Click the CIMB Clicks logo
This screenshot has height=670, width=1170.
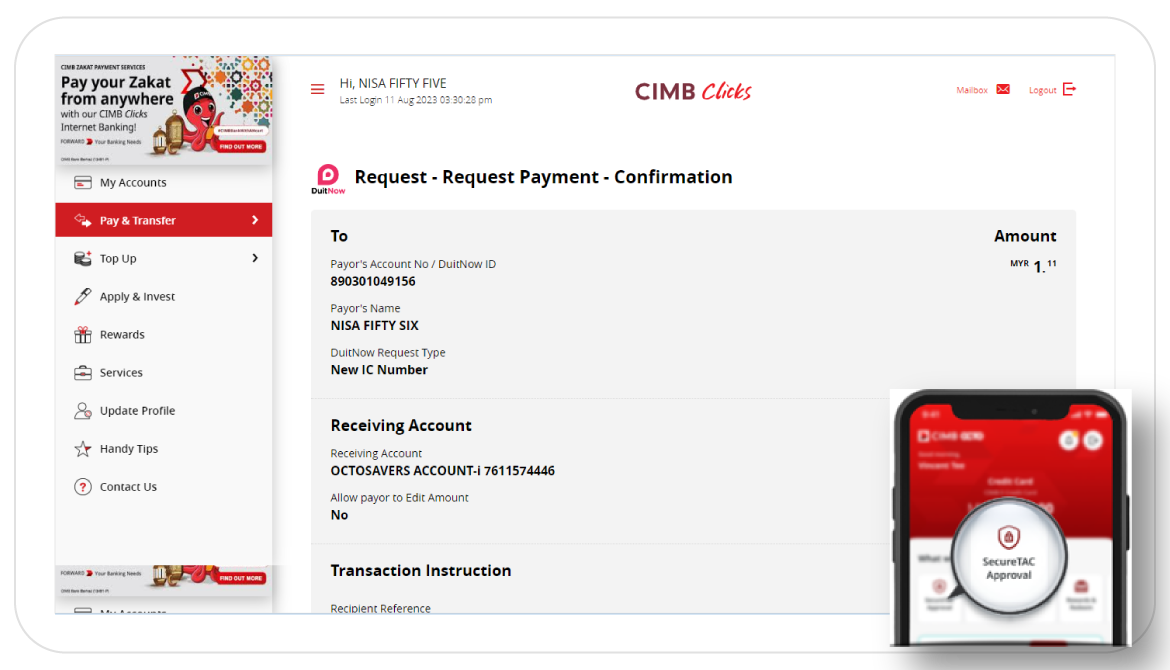pyautogui.click(x=693, y=91)
